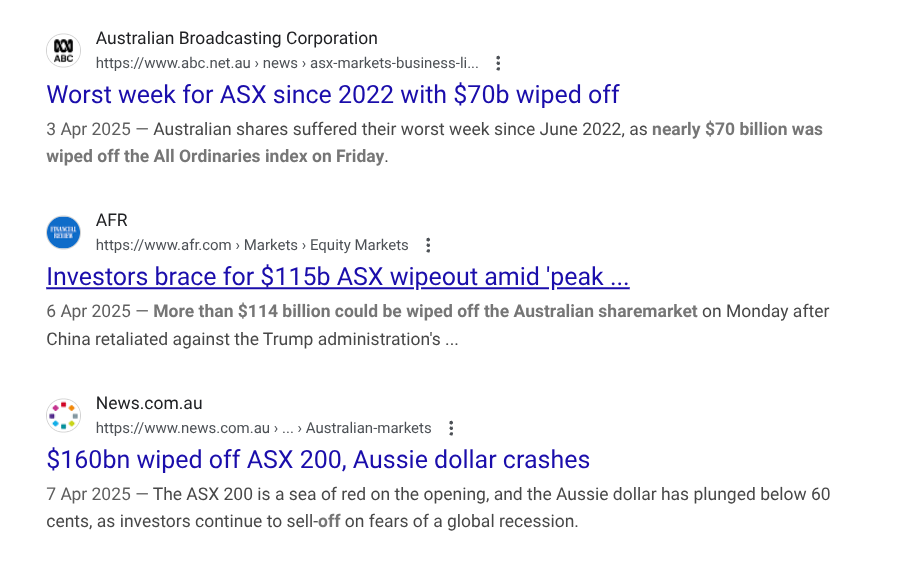Click the news.com.au Australian-markets breadcrumb URL
The width and height of the screenshot is (903, 561).
(x=263, y=428)
